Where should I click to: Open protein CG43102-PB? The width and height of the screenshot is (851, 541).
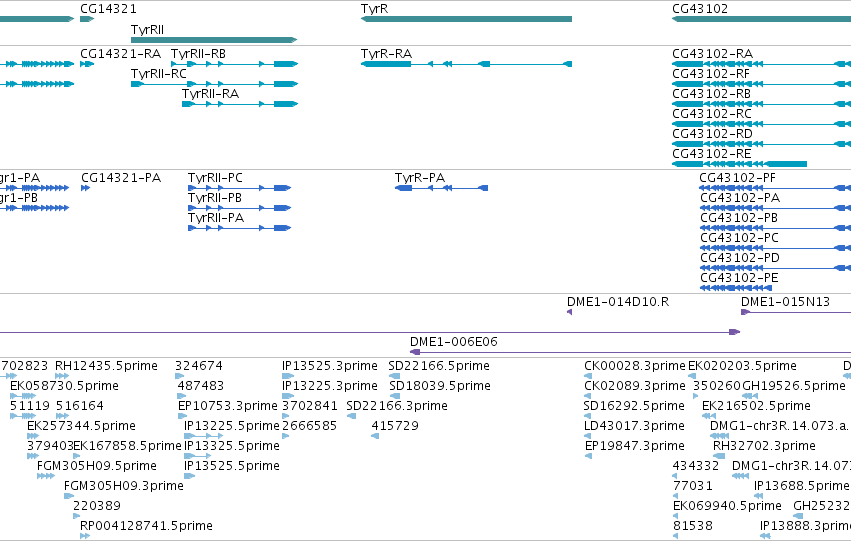point(739,218)
